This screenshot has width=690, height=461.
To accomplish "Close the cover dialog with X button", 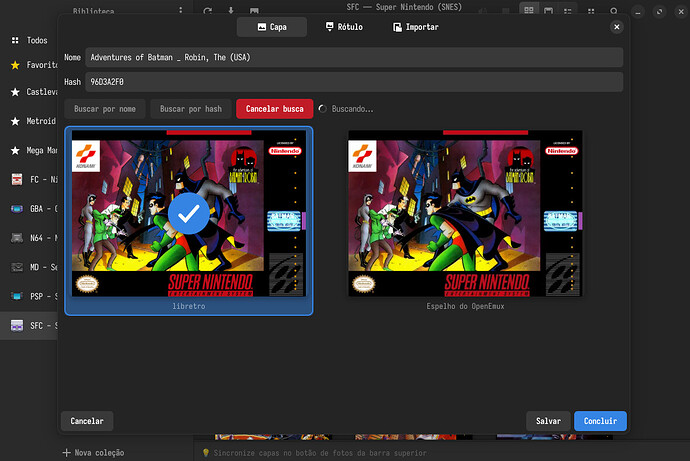I will 617,27.
